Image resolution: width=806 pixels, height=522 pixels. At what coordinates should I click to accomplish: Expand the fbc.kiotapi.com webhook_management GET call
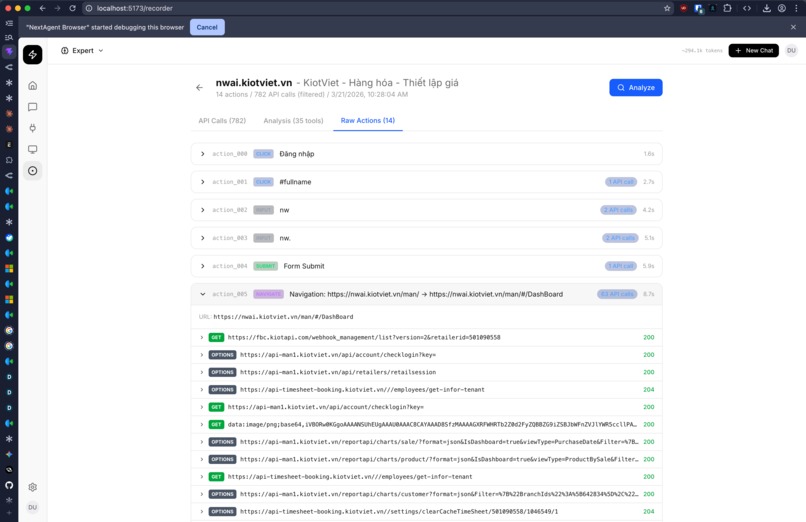tap(426, 337)
